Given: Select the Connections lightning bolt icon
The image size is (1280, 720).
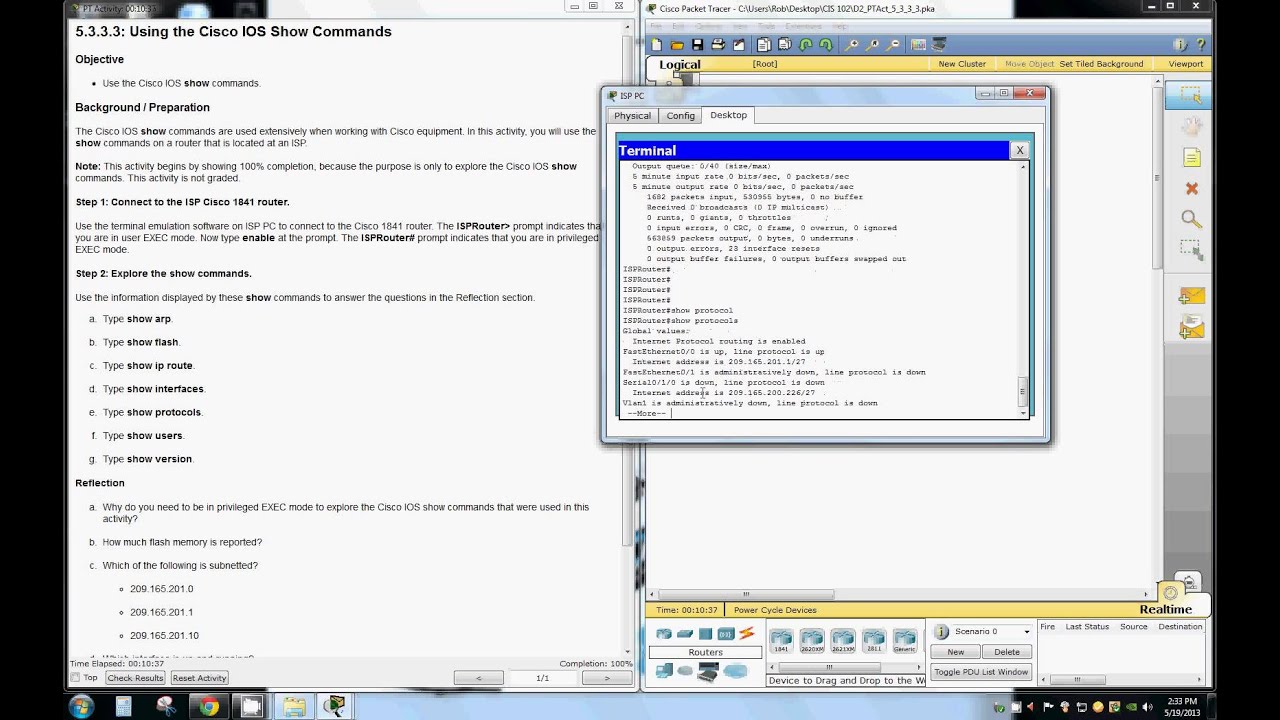Looking at the screenshot, I should tap(746, 634).
